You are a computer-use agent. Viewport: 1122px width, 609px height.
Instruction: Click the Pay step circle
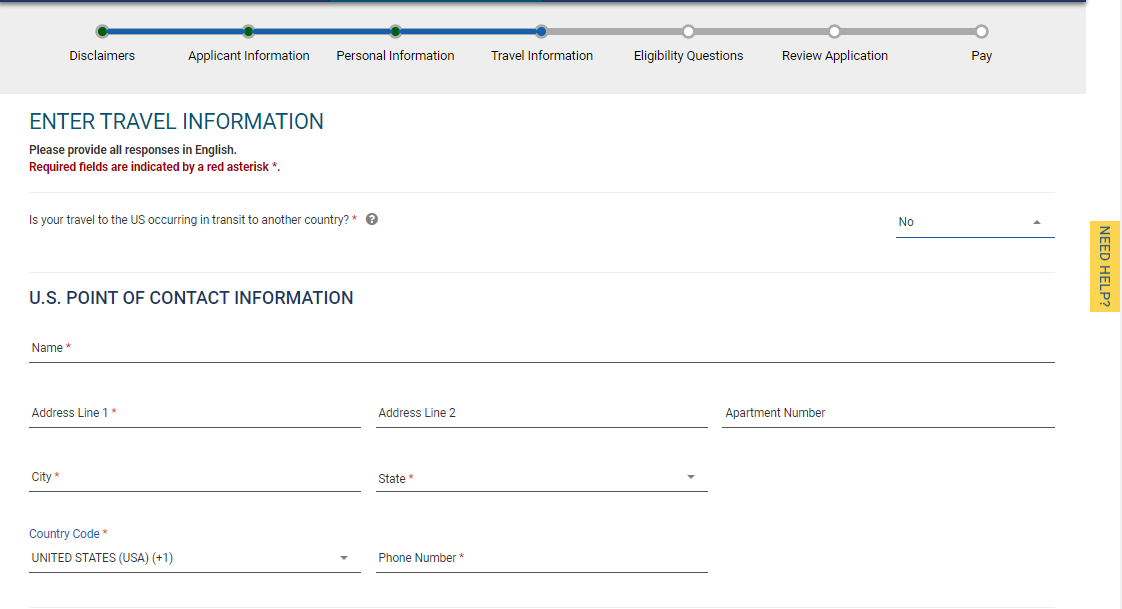coord(981,32)
